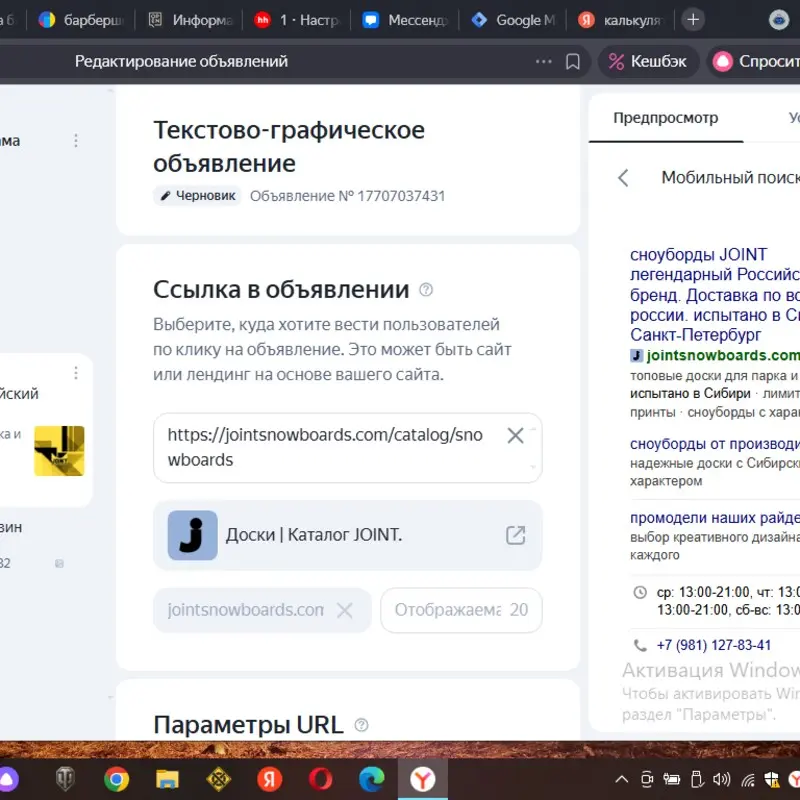Open the Кешбэк button

tap(648, 62)
